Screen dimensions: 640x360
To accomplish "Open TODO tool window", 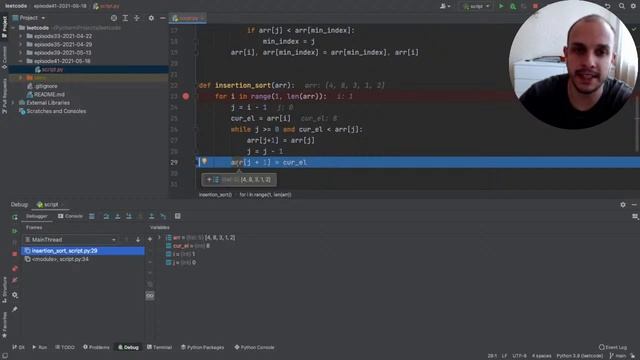I will click(x=65, y=347).
